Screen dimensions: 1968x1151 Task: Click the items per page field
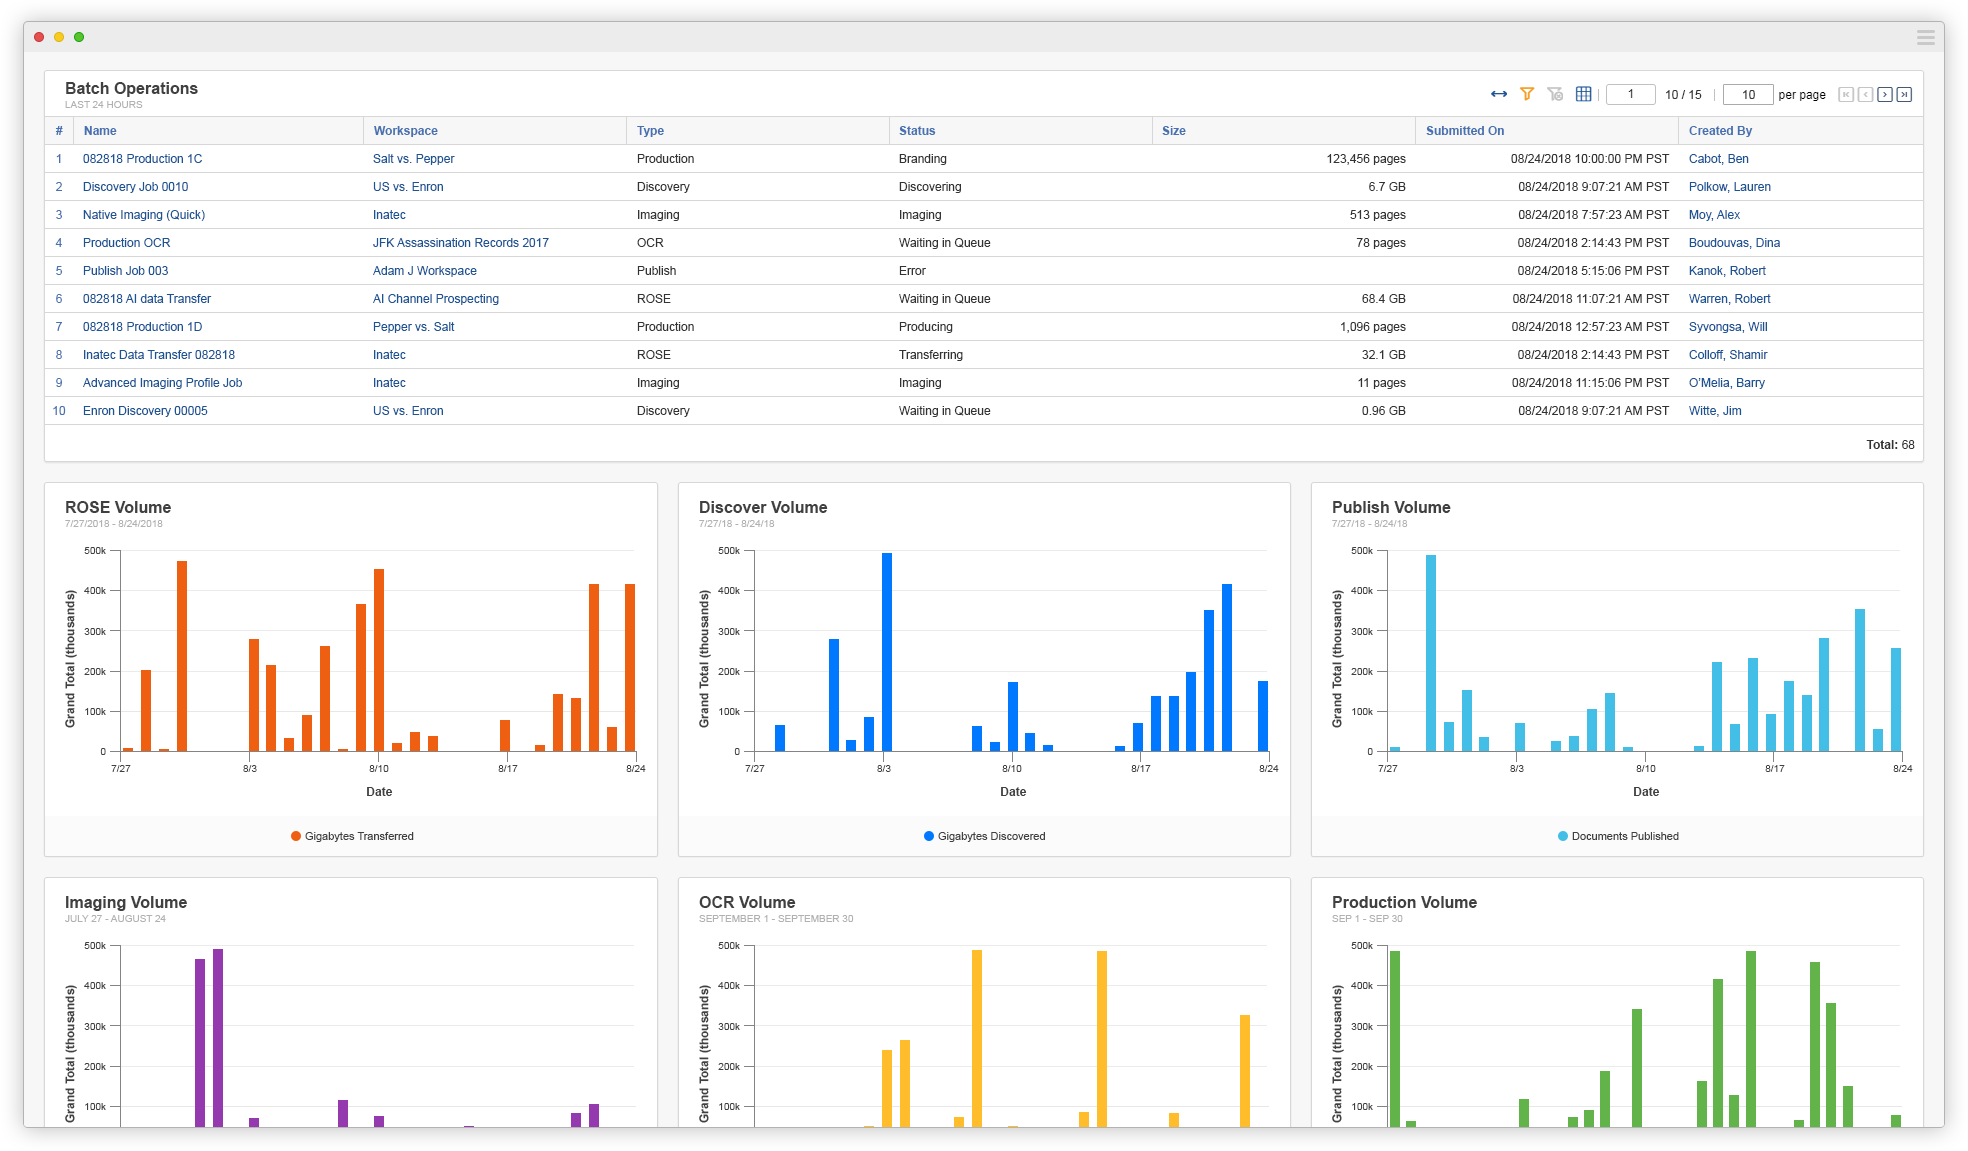pos(1748,95)
